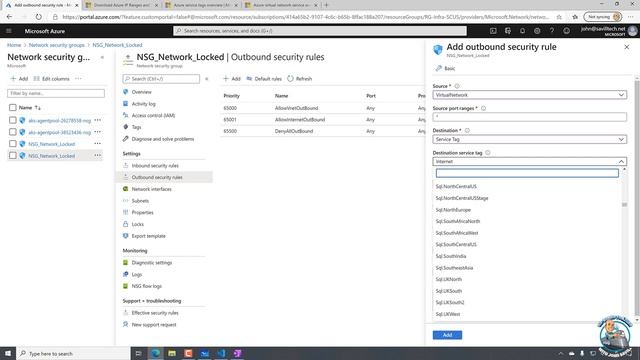This screenshot has width=640, height=360.
Task: Show Default rules in the toolbar
Action: [264, 79]
